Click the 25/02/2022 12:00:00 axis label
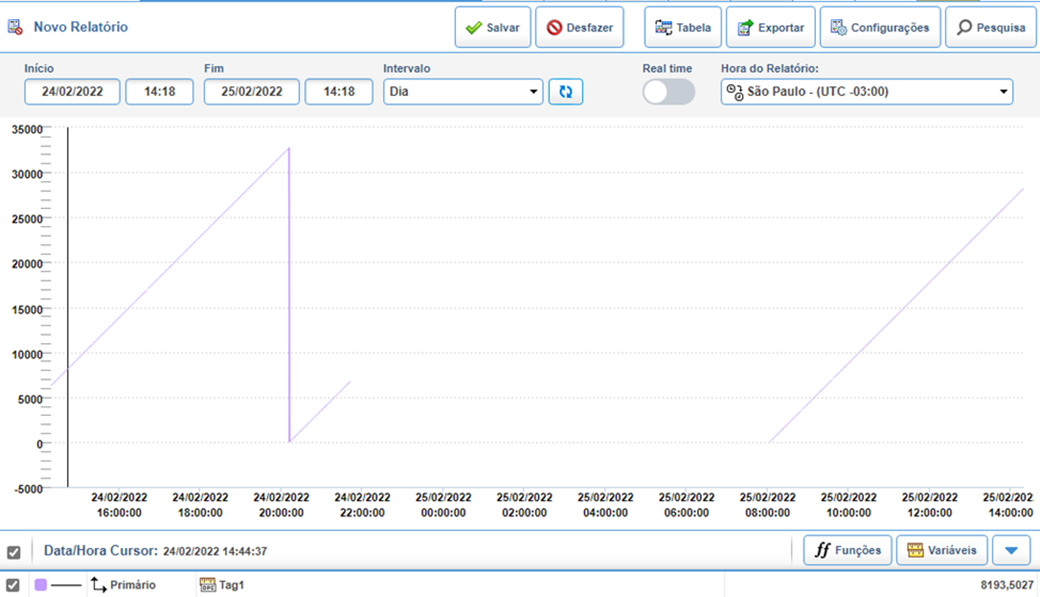 point(930,505)
